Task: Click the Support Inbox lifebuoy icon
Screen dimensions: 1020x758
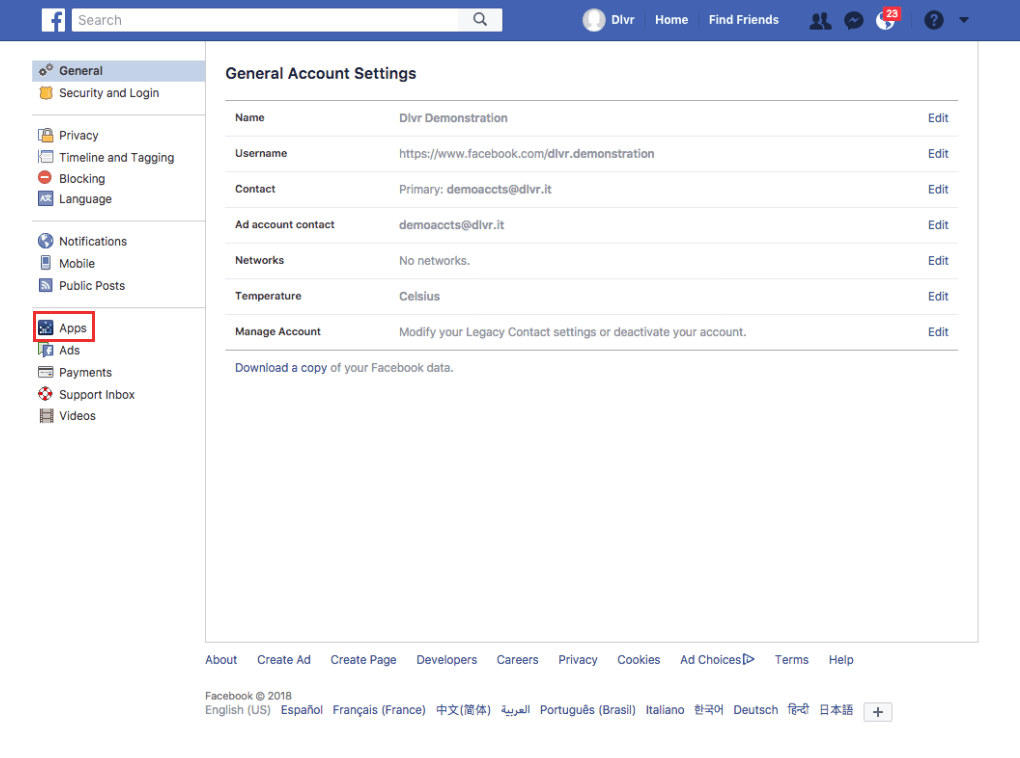Action: (46, 394)
